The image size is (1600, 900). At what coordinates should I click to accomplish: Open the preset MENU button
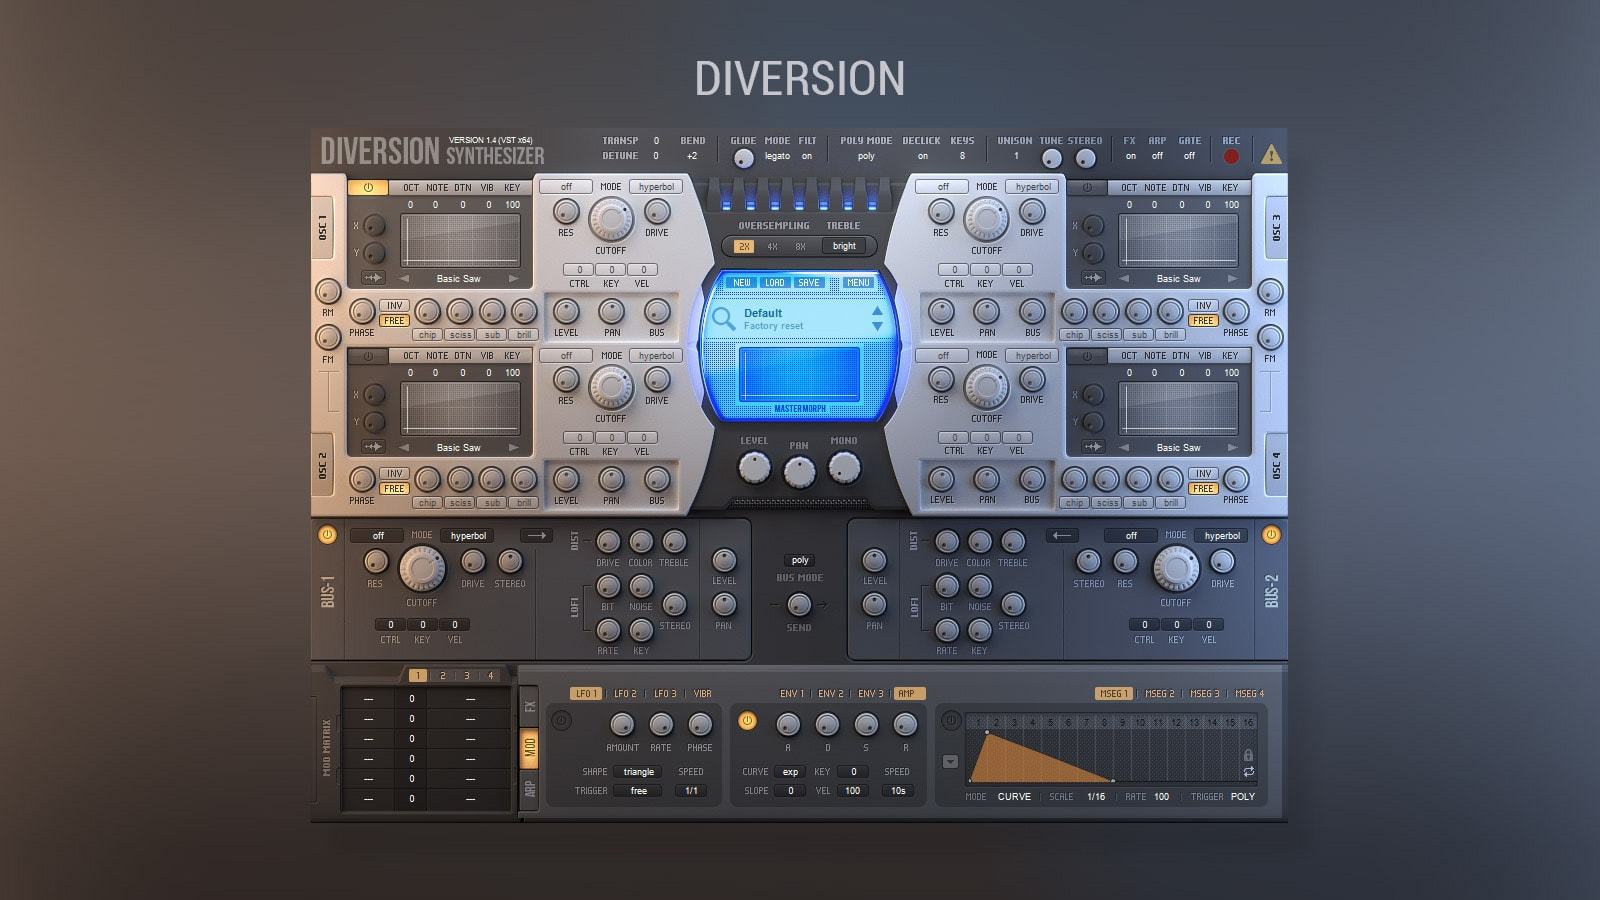858,283
